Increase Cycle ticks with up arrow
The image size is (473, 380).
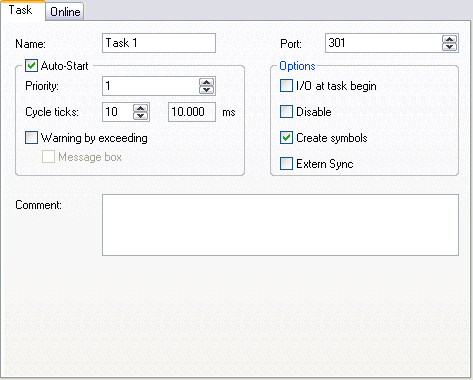(x=141, y=108)
